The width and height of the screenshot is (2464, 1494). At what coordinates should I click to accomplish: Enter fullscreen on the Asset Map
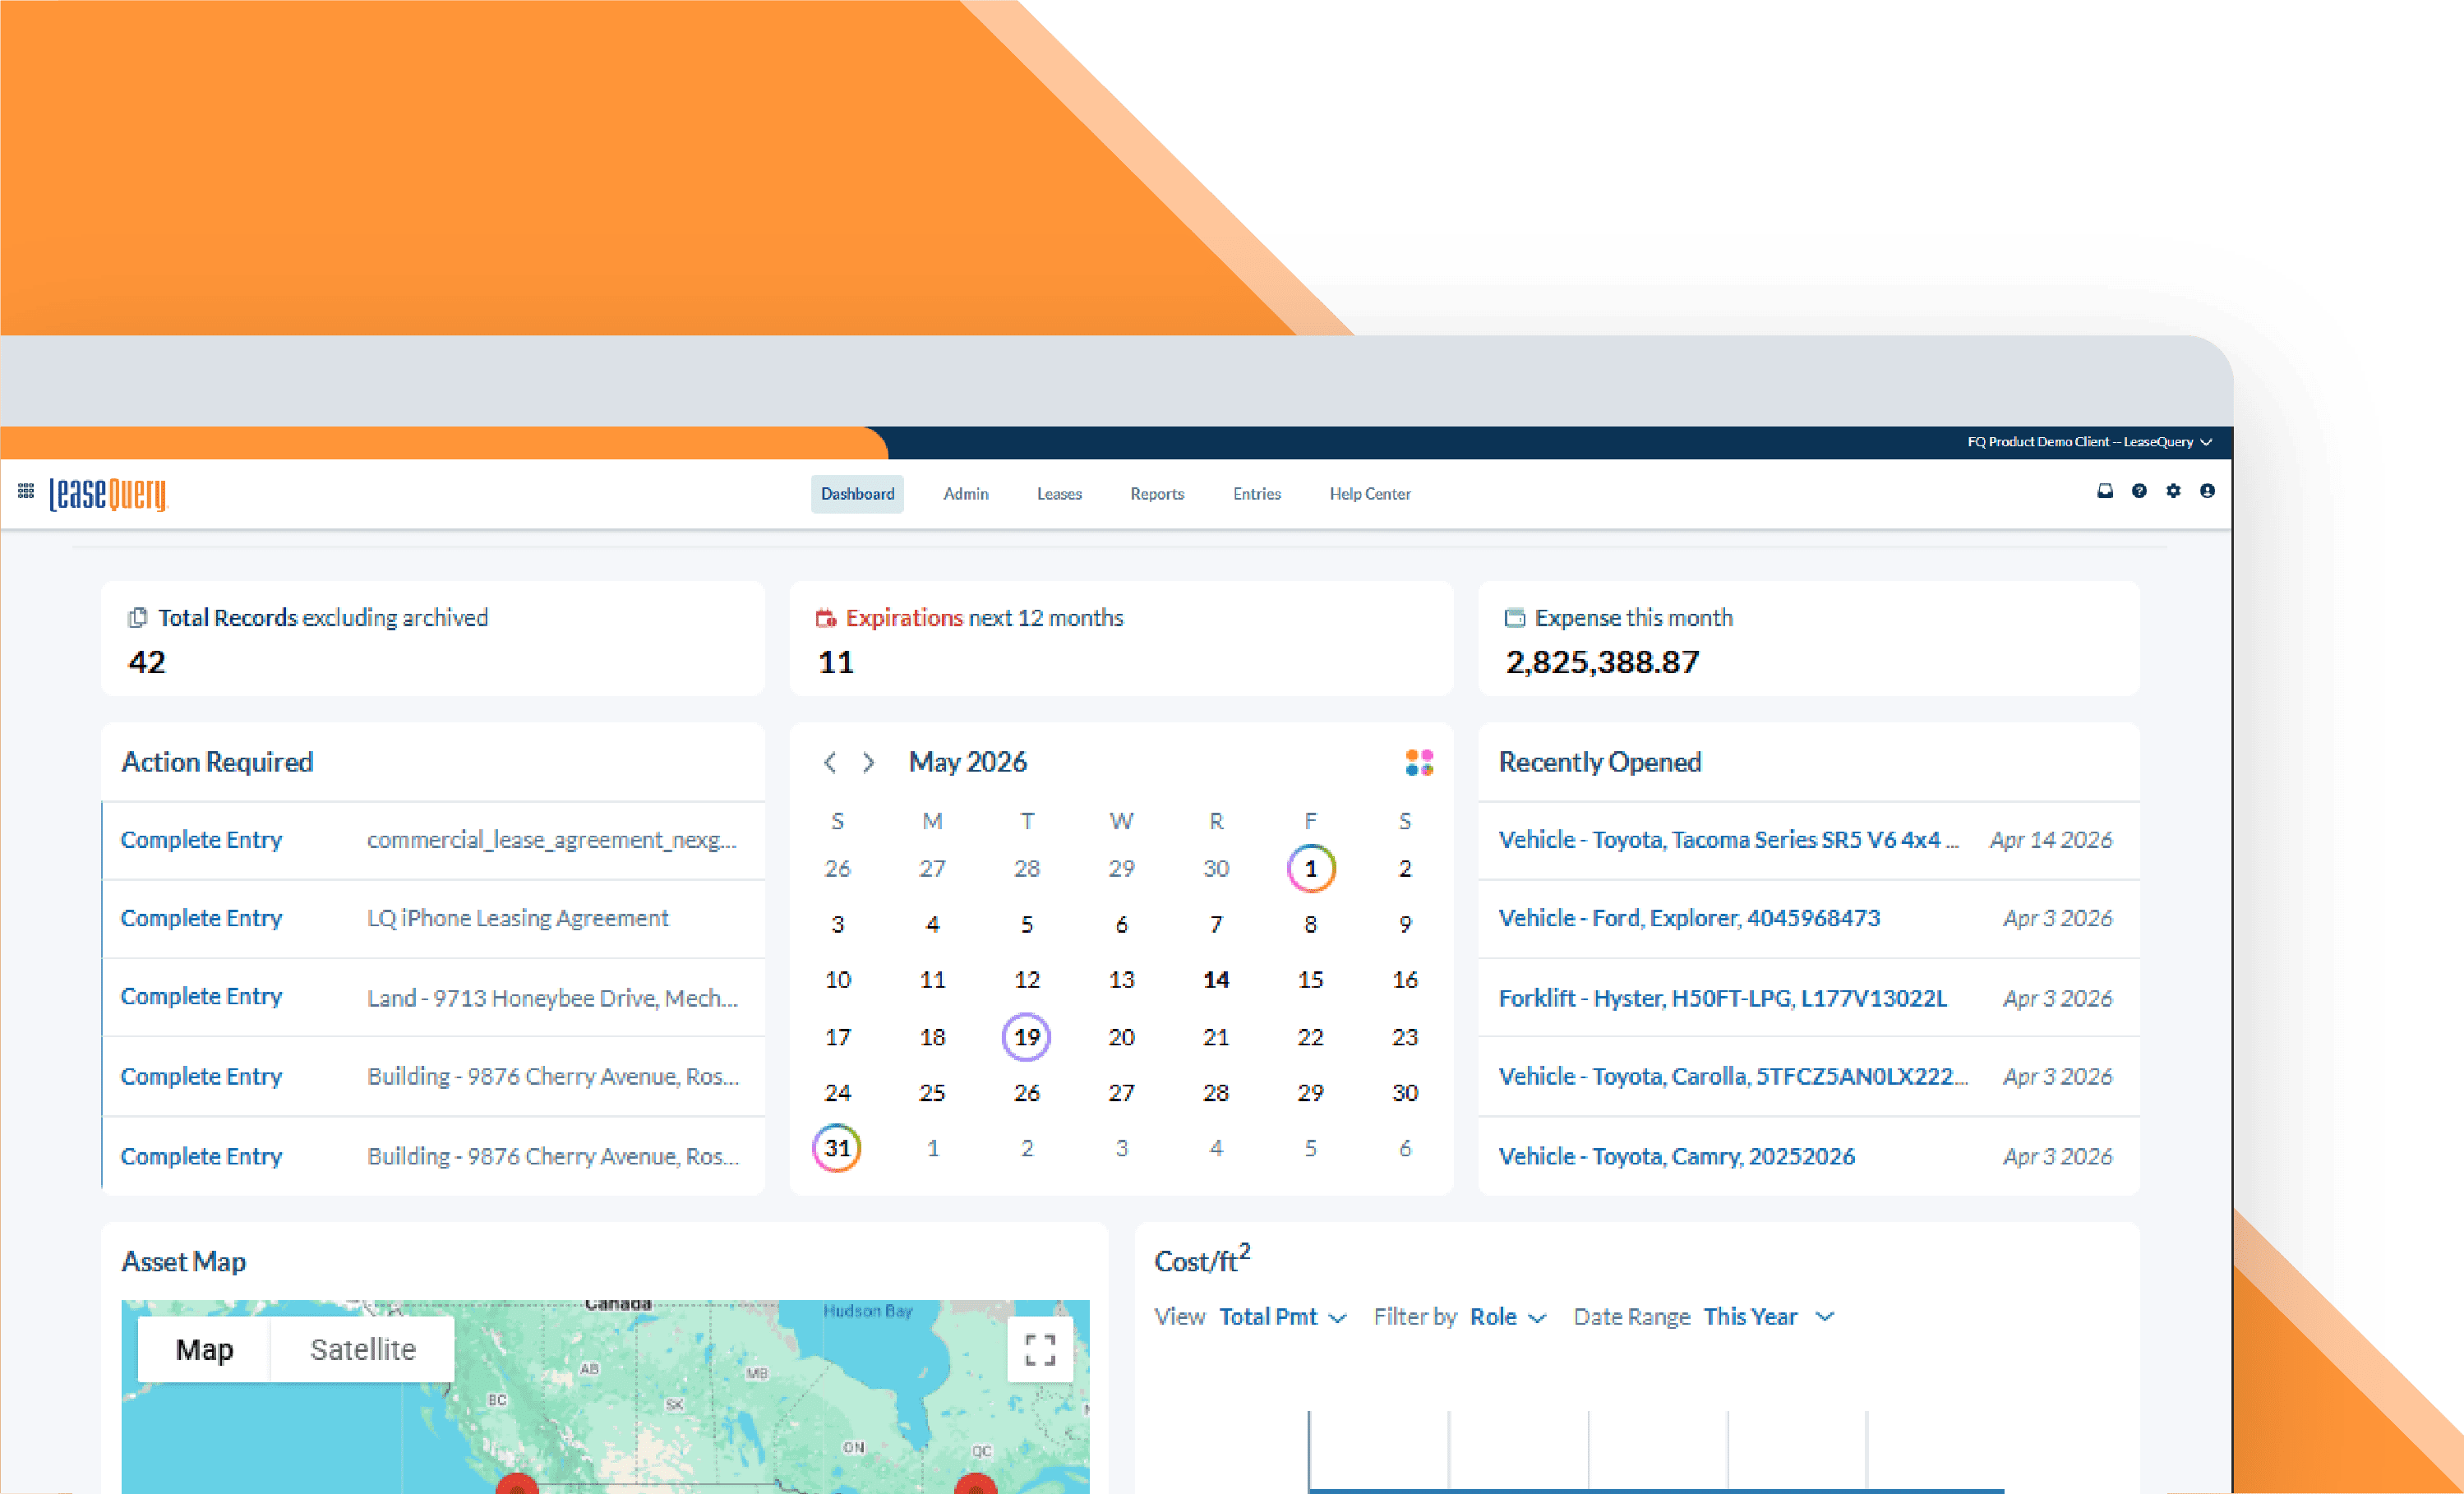[x=1040, y=1350]
